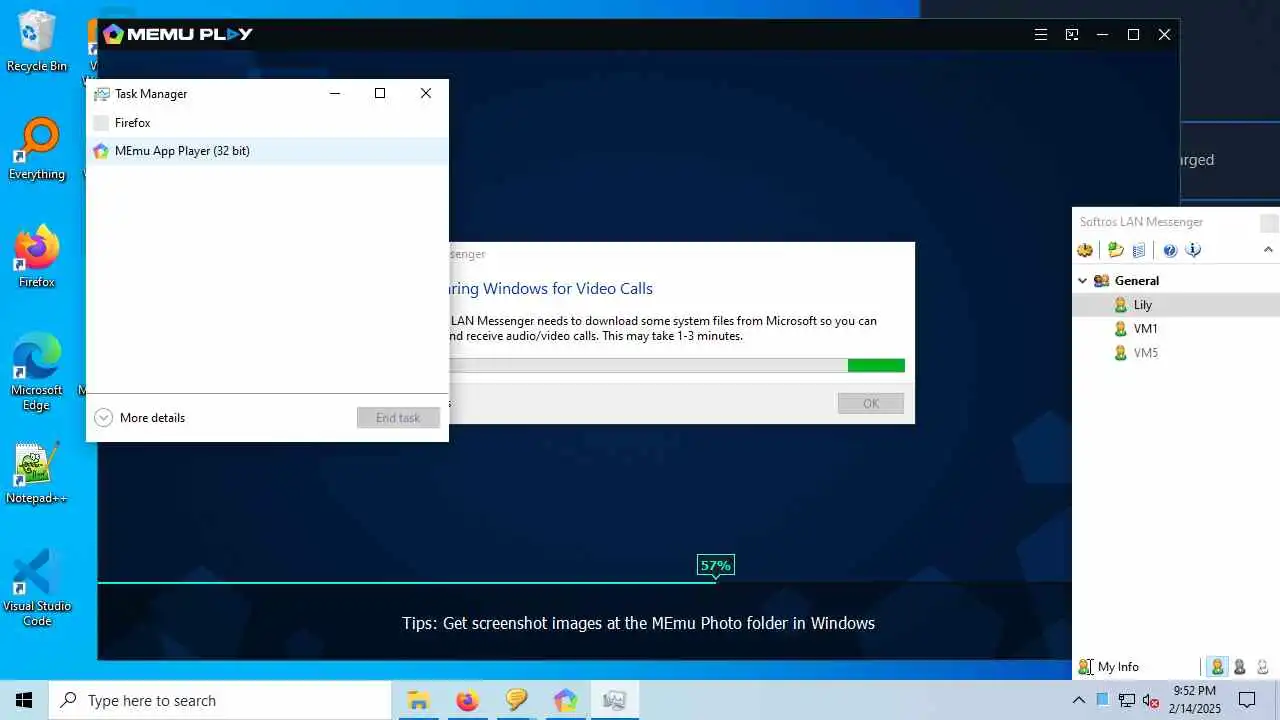Image resolution: width=1280 pixels, height=720 pixels.
Task: Open Softros help question-mark icon
Action: [1170, 250]
